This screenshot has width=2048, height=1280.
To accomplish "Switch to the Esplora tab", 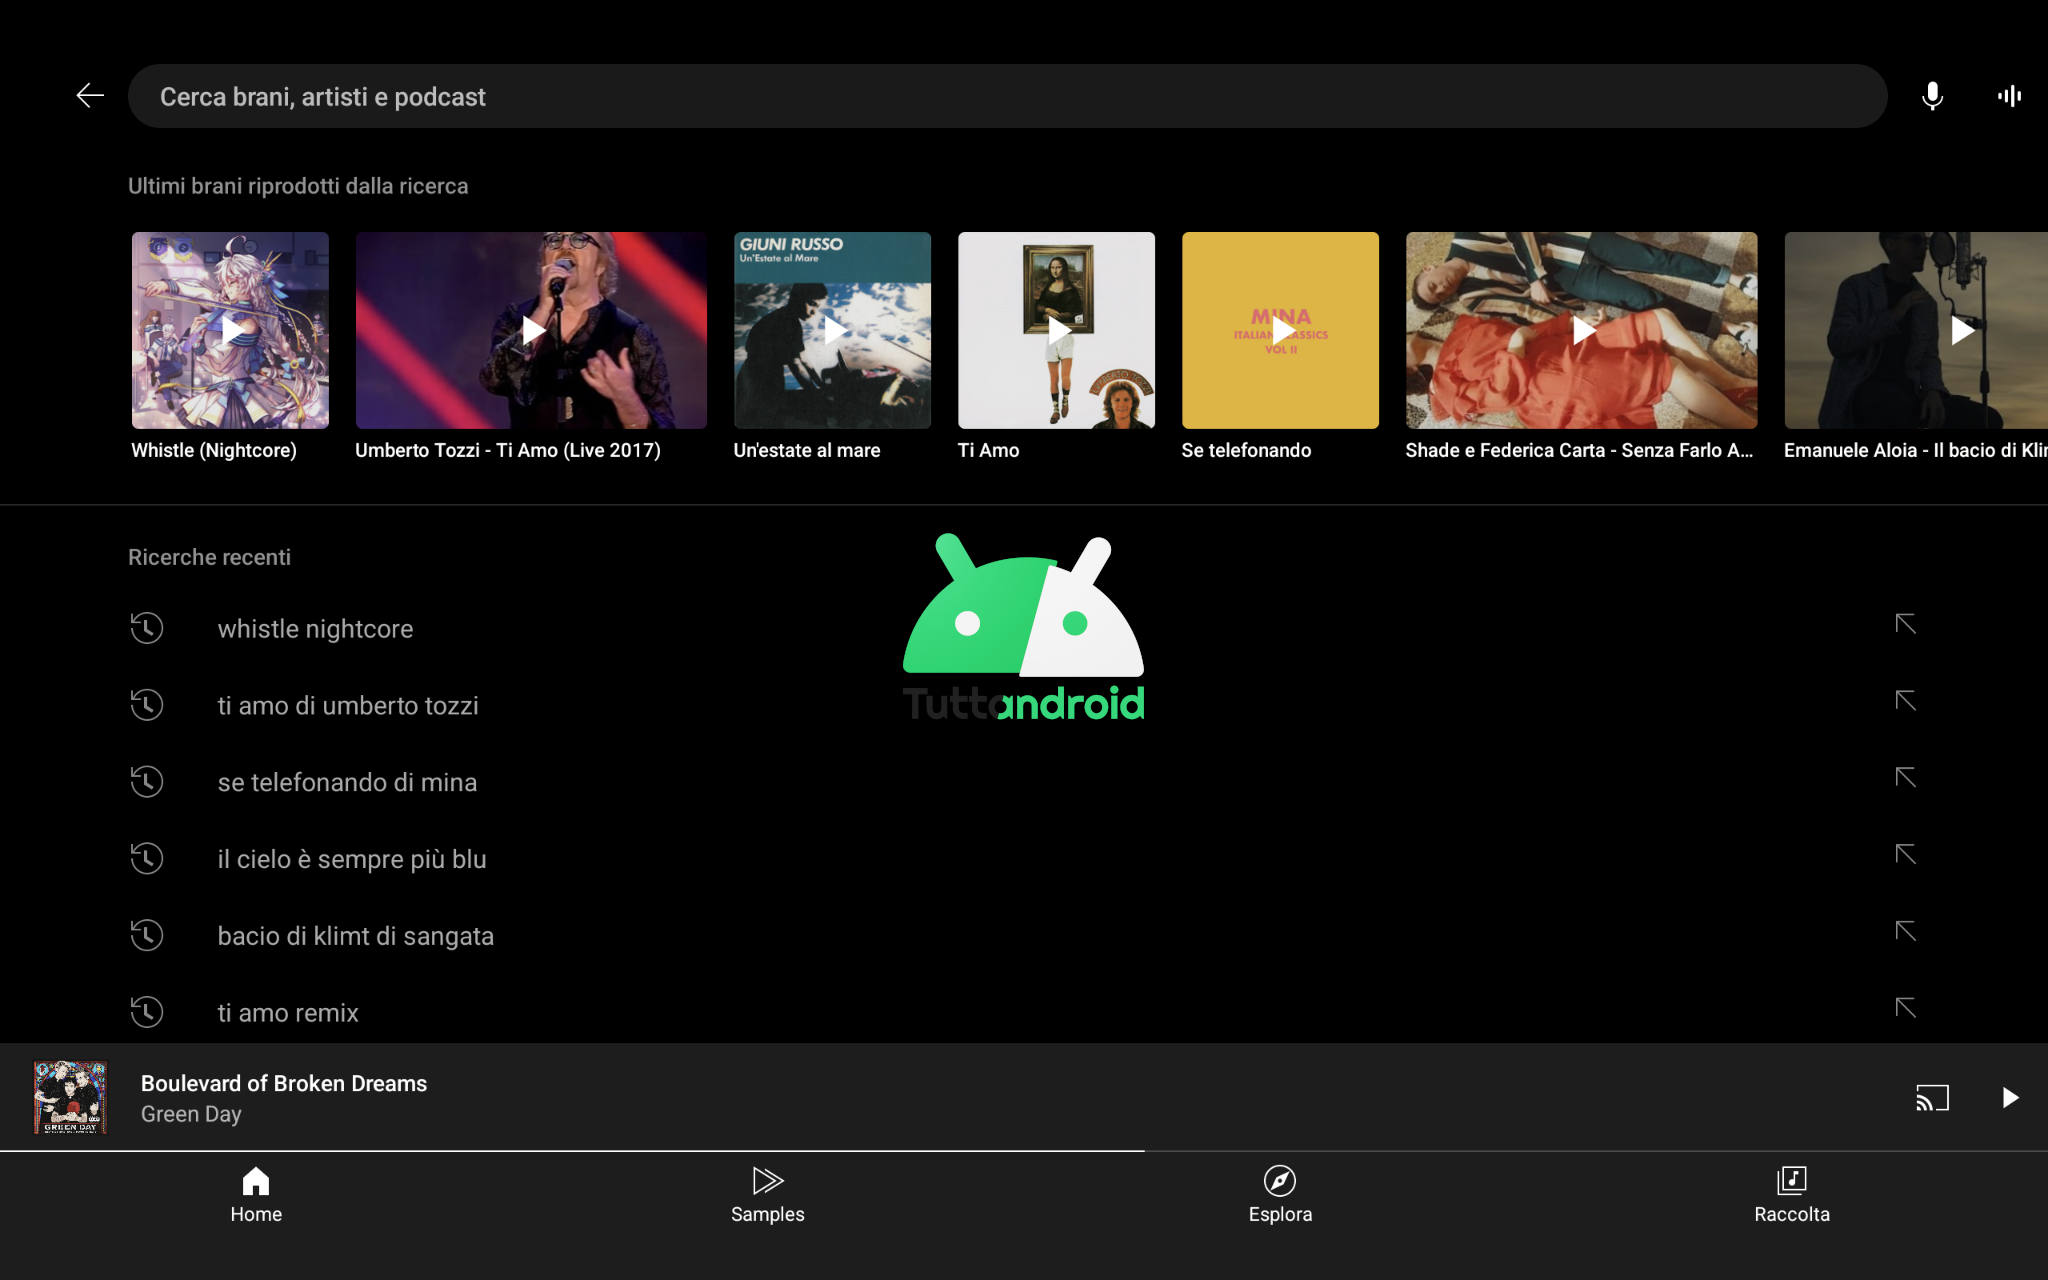I will [x=1280, y=1196].
